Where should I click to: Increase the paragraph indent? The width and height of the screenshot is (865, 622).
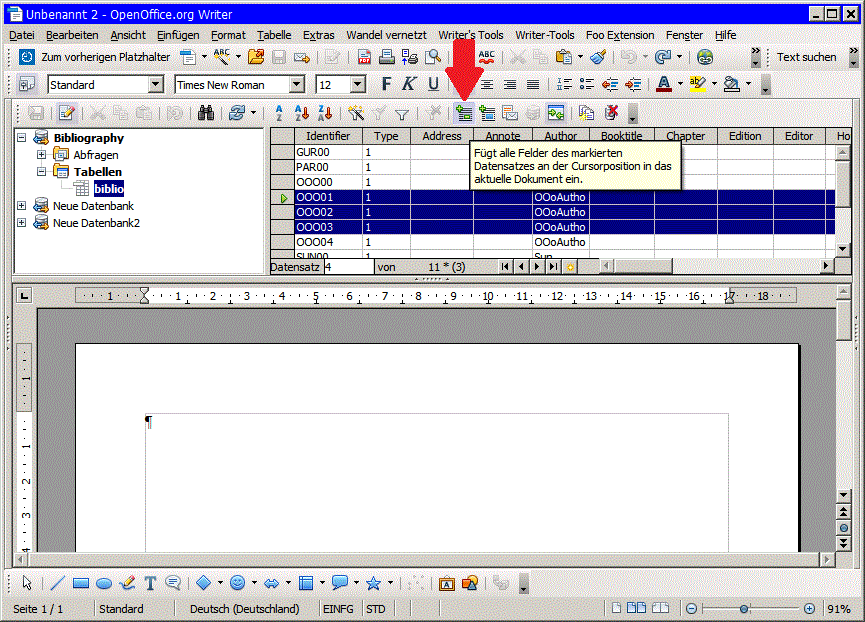633,84
